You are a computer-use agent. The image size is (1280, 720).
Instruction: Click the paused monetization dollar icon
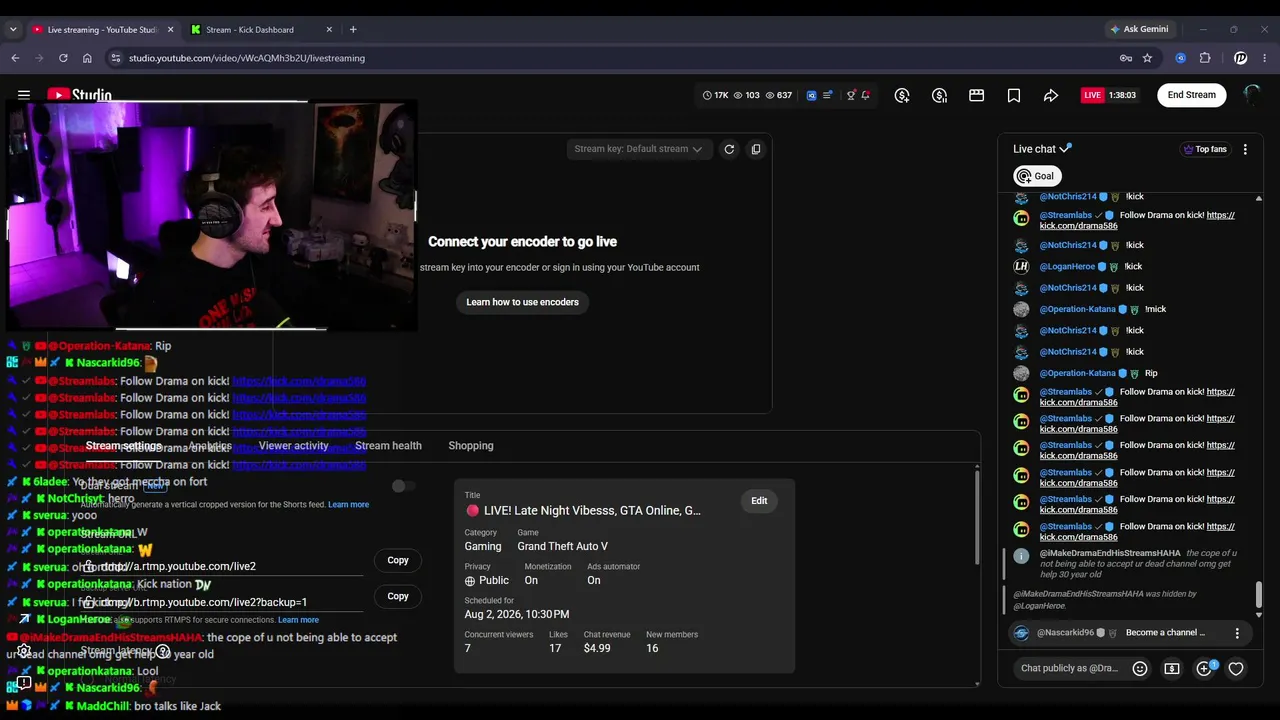pyautogui.click(x=939, y=95)
